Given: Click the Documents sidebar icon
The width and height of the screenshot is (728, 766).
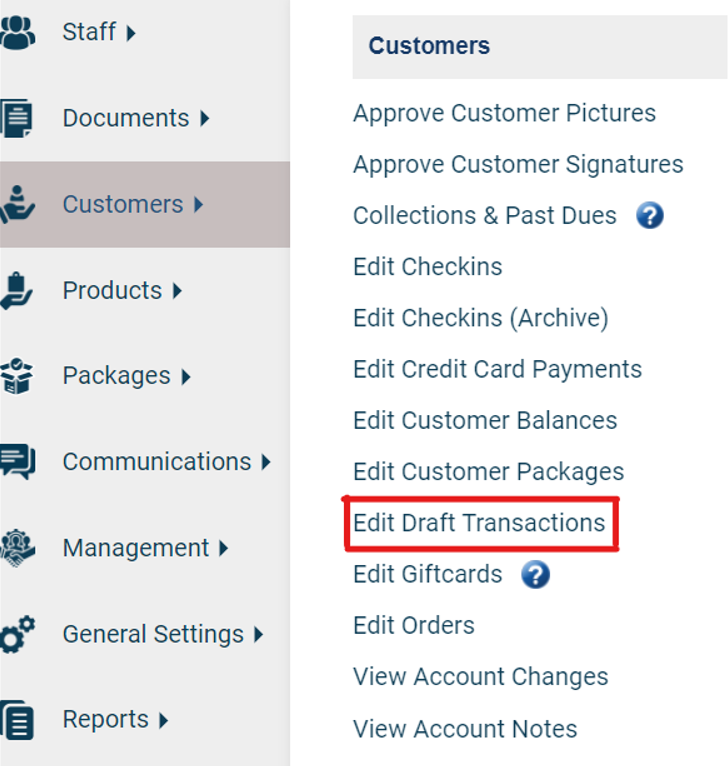Looking at the screenshot, I should (x=17, y=118).
